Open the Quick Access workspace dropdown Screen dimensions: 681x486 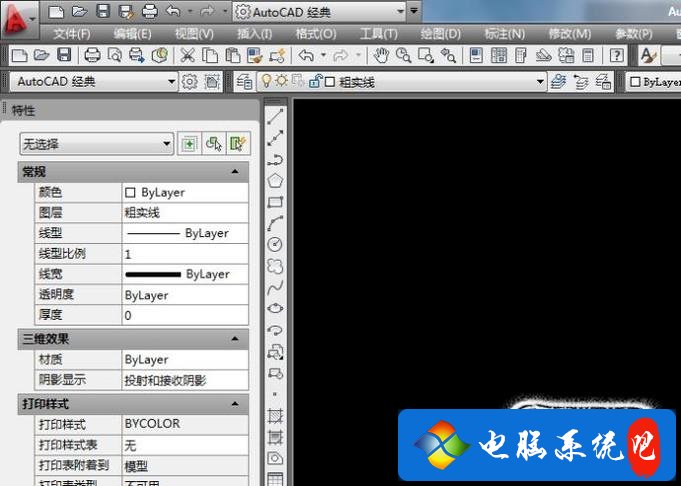click(x=319, y=12)
